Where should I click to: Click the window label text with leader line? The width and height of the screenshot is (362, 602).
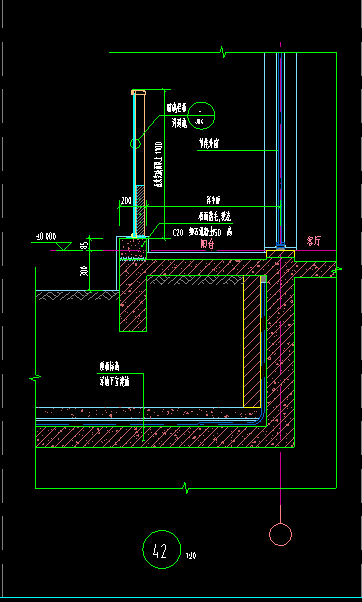click(x=209, y=144)
